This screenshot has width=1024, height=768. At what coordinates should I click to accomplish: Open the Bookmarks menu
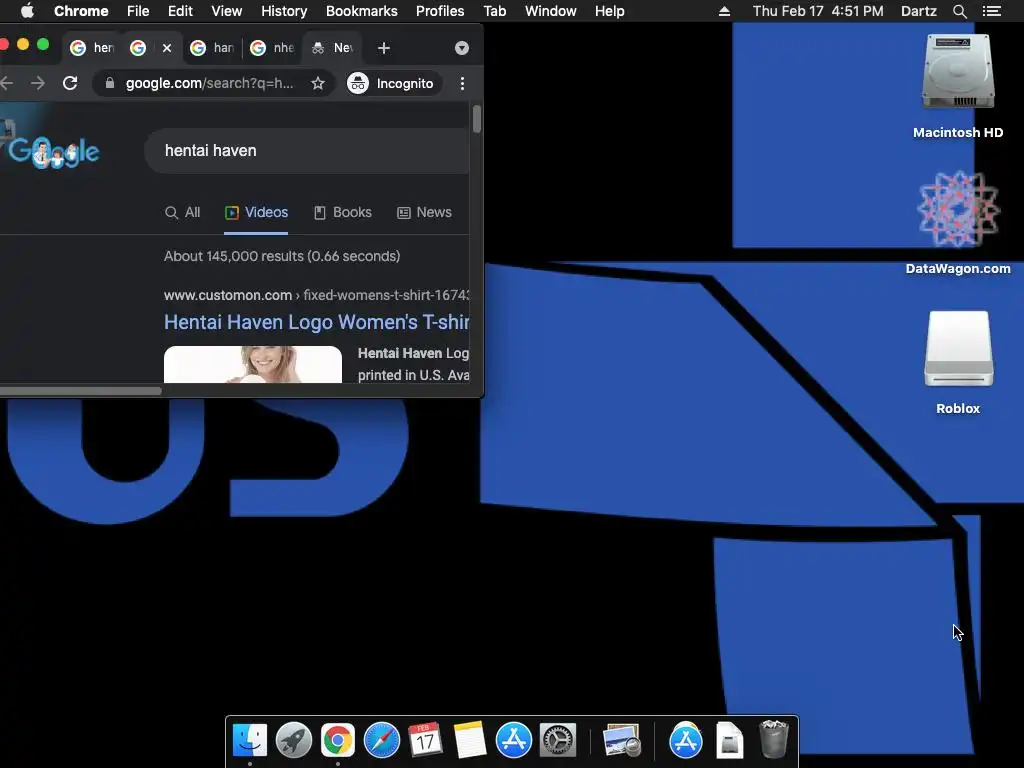click(362, 11)
